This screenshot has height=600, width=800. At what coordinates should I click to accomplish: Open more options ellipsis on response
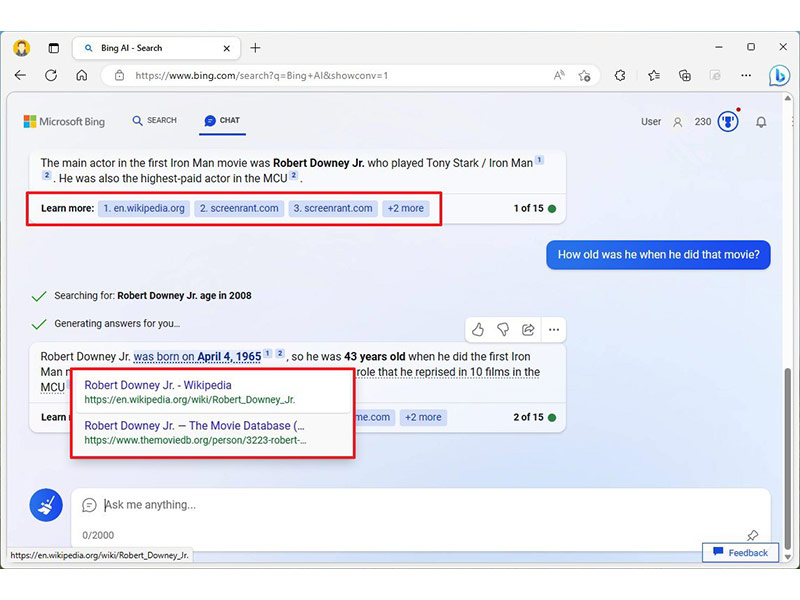pos(553,329)
